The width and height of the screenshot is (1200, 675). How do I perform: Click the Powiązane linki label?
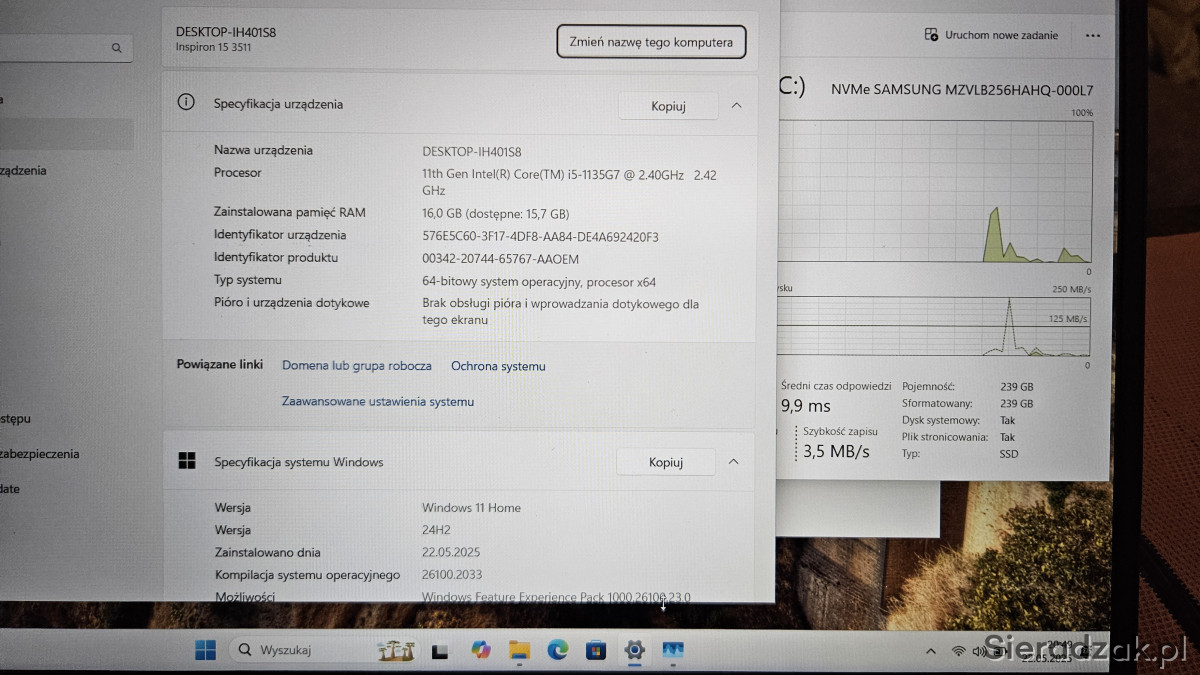[220, 364]
